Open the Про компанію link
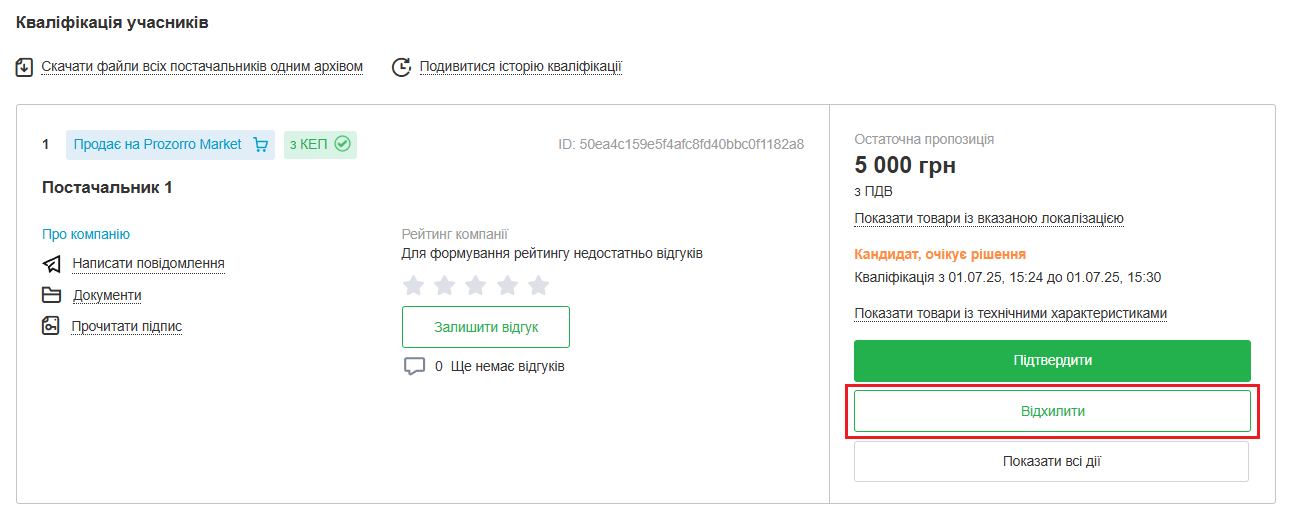 (86, 234)
